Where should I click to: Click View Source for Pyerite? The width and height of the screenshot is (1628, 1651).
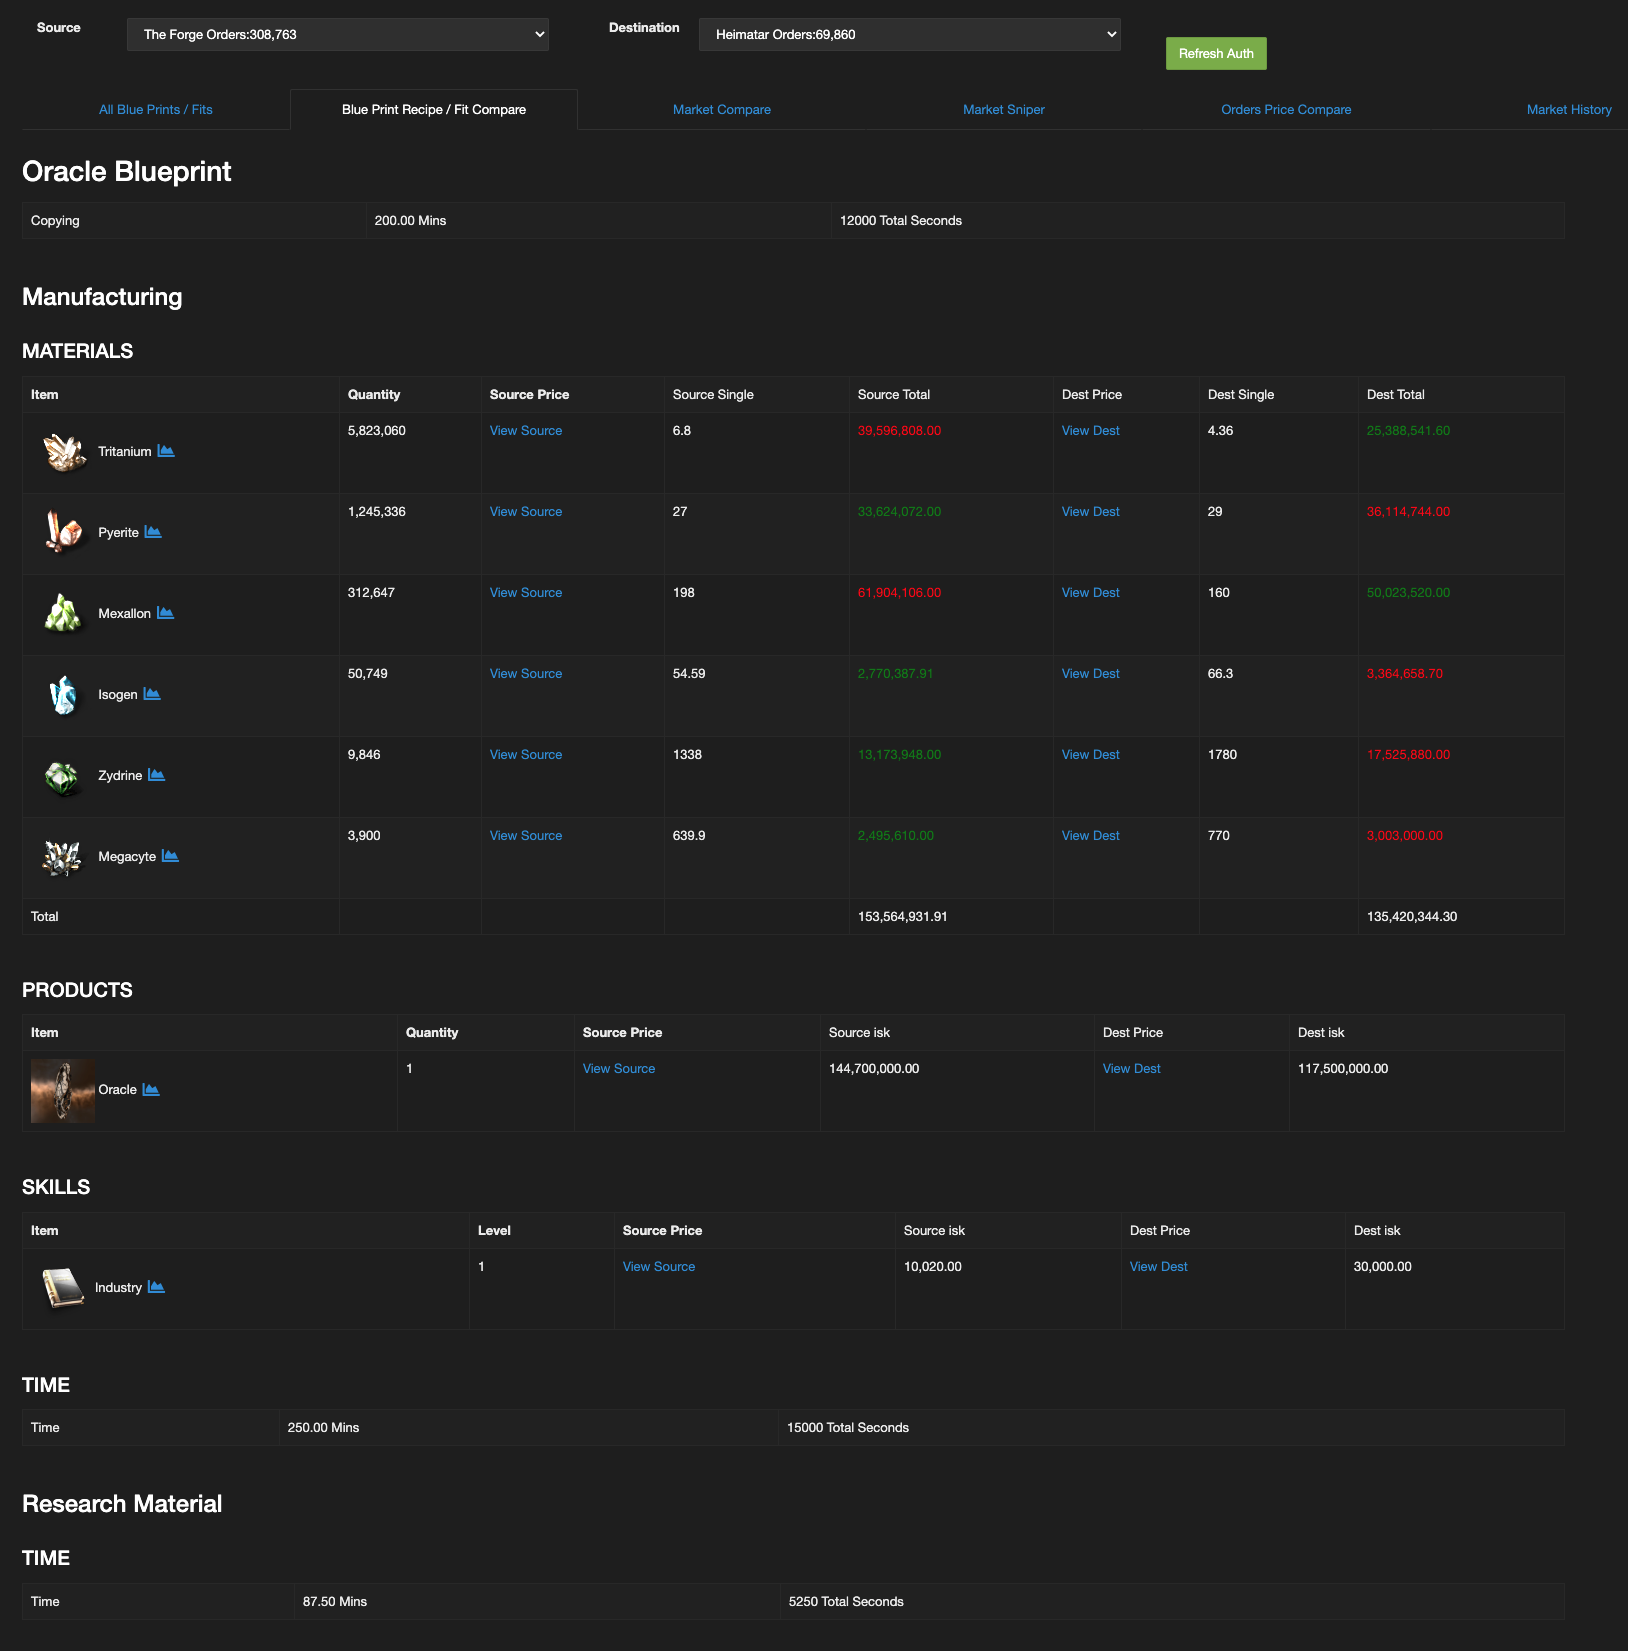(526, 512)
